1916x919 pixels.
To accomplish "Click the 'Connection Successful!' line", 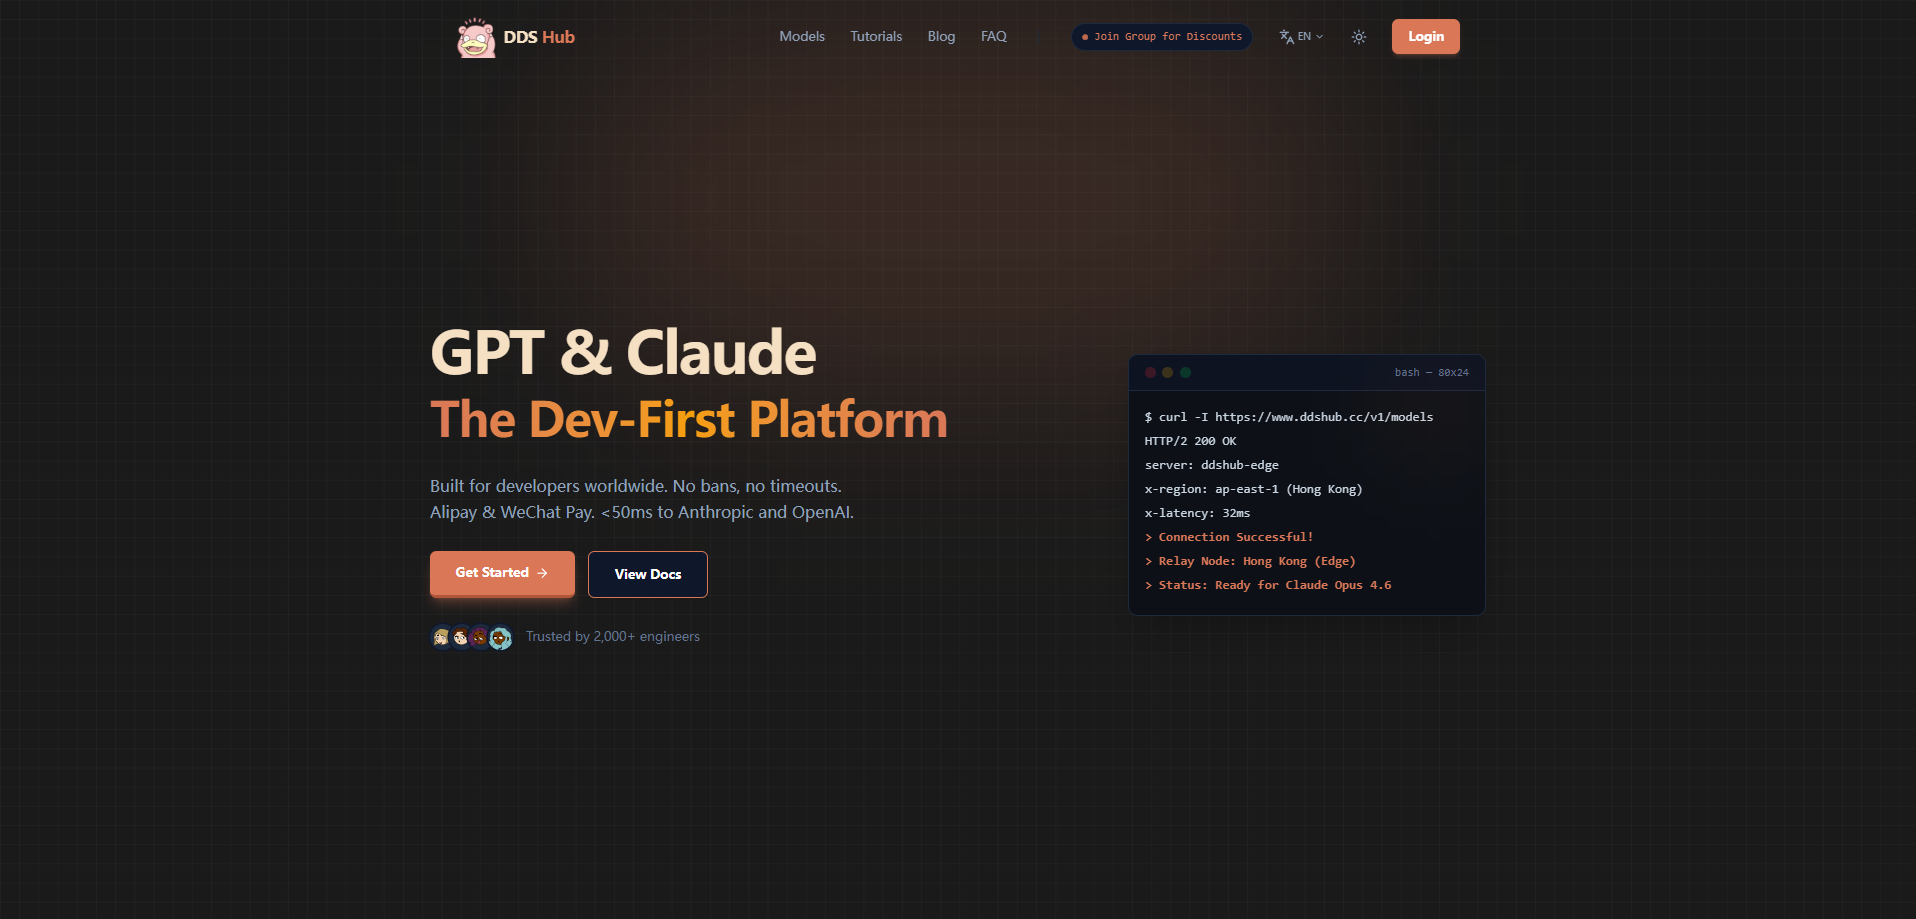I will [x=1229, y=537].
